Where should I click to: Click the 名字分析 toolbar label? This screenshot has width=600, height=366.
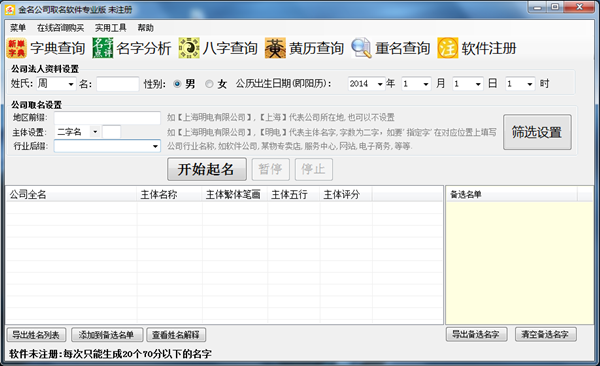(x=143, y=48)
